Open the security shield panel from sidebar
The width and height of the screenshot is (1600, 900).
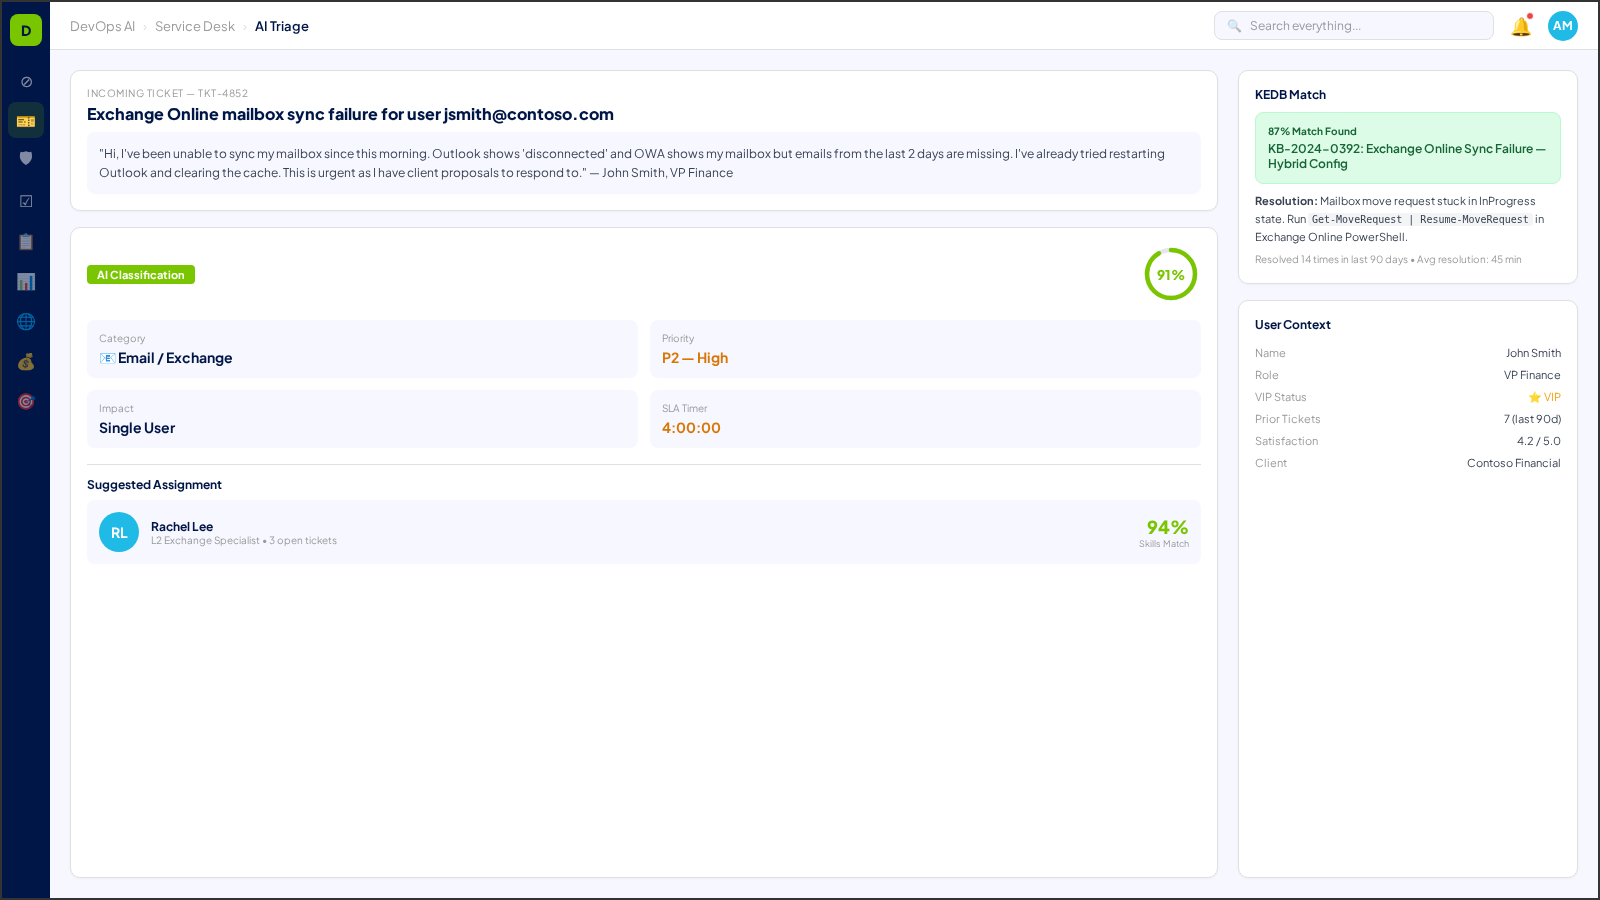25,158
